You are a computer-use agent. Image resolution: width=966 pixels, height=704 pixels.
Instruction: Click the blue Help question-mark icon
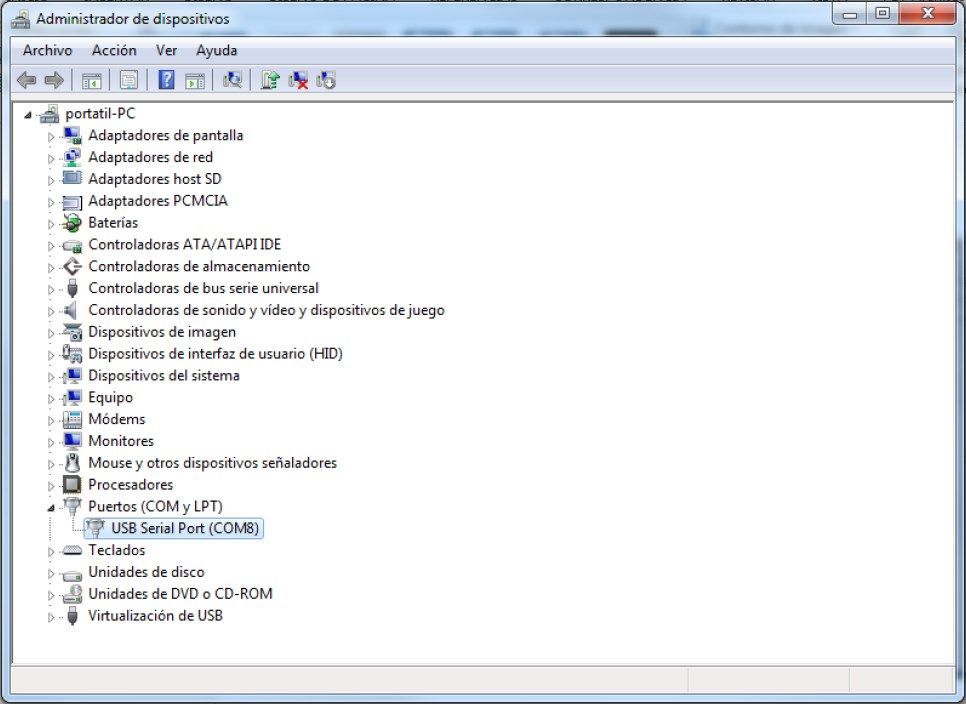[166, 80]
